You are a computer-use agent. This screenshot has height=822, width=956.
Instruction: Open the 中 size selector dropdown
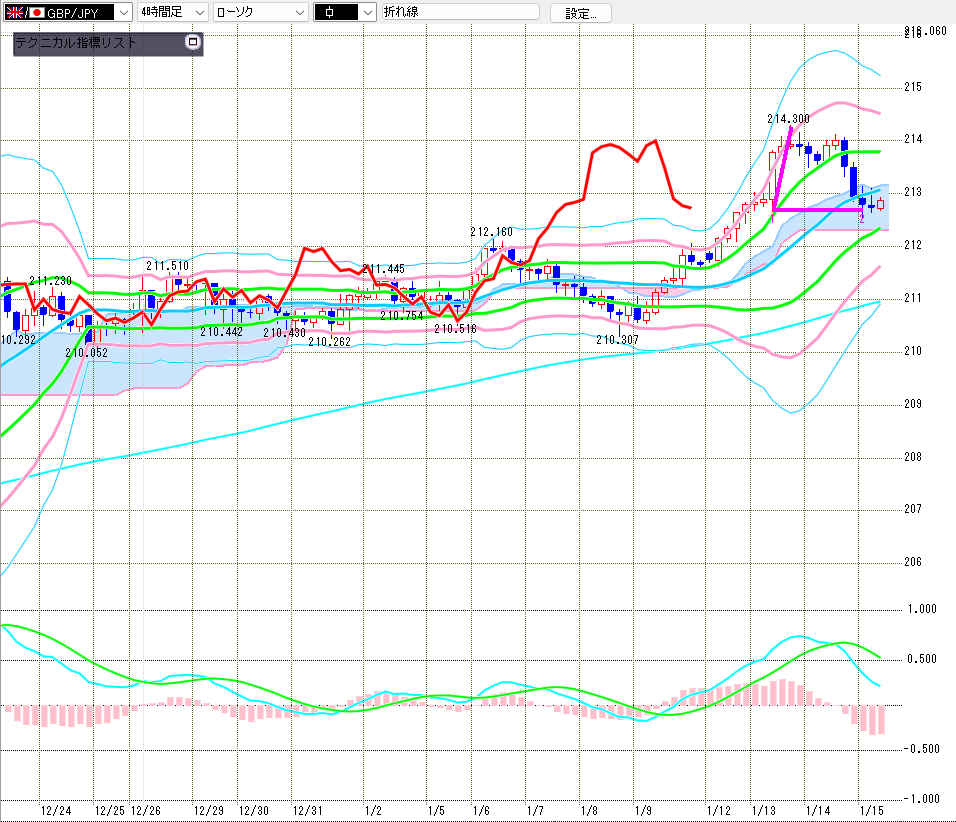coord(367,13)
